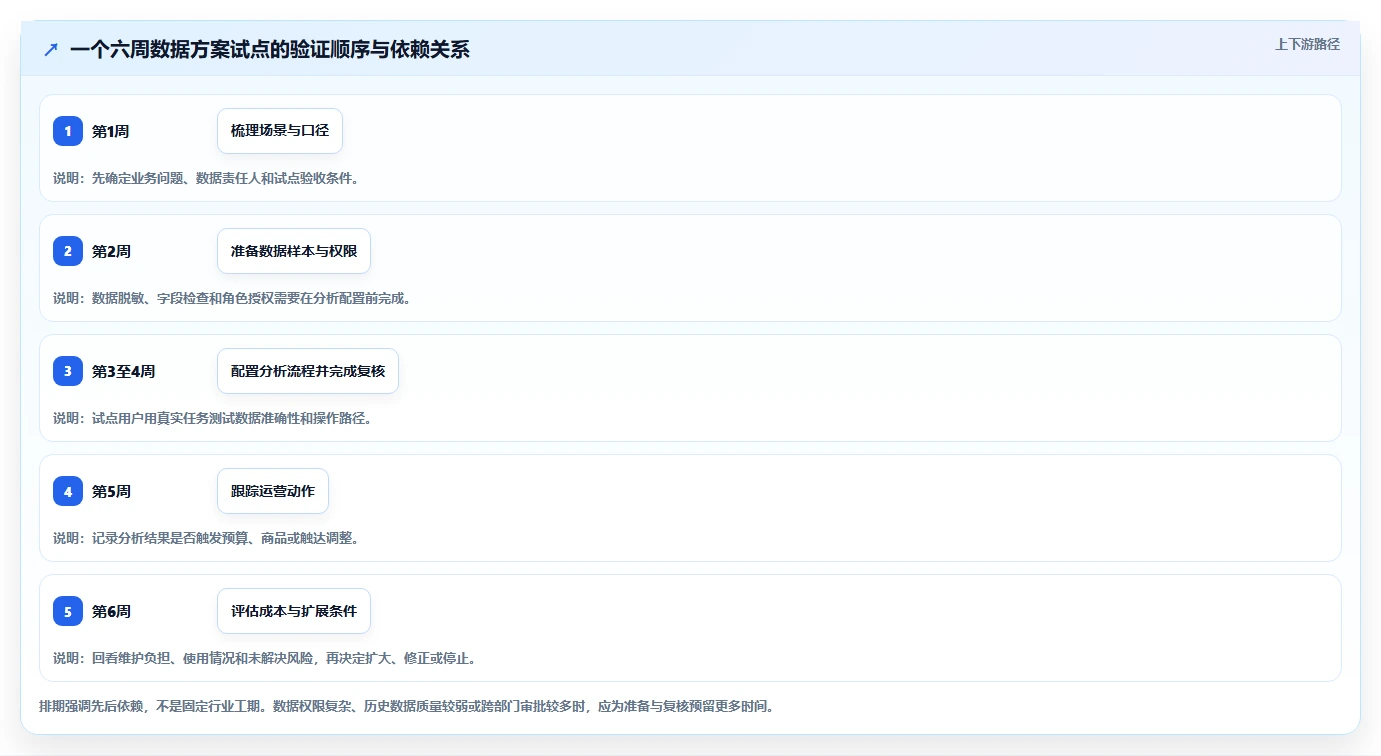Select step number 4 badge
1381x756 pixels.
click(68, 491)
